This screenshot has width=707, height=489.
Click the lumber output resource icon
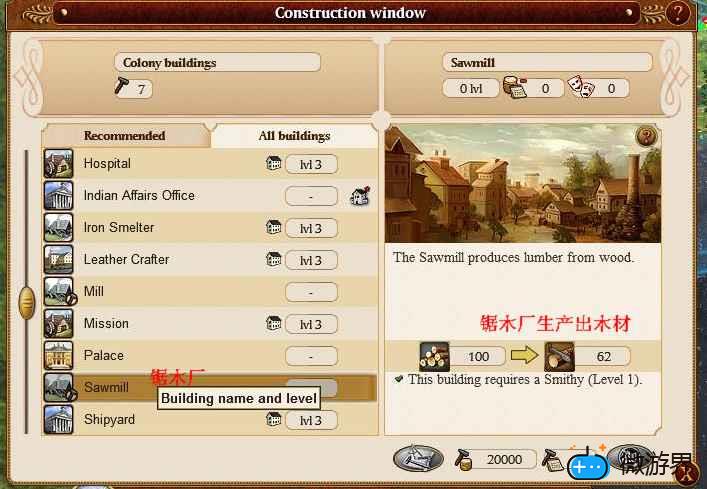click(560, 356)
